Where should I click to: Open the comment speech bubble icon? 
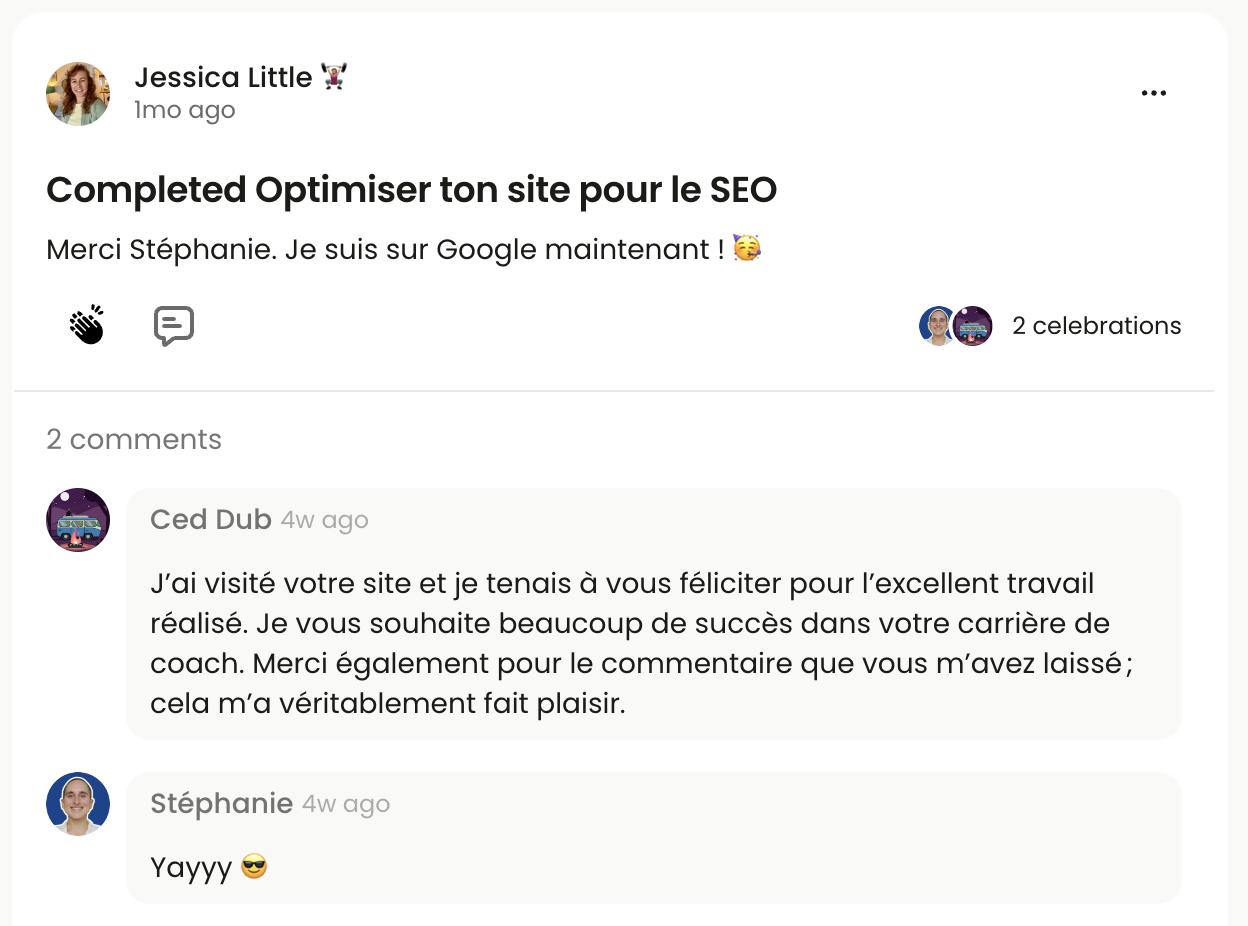[x=173, y=326]
